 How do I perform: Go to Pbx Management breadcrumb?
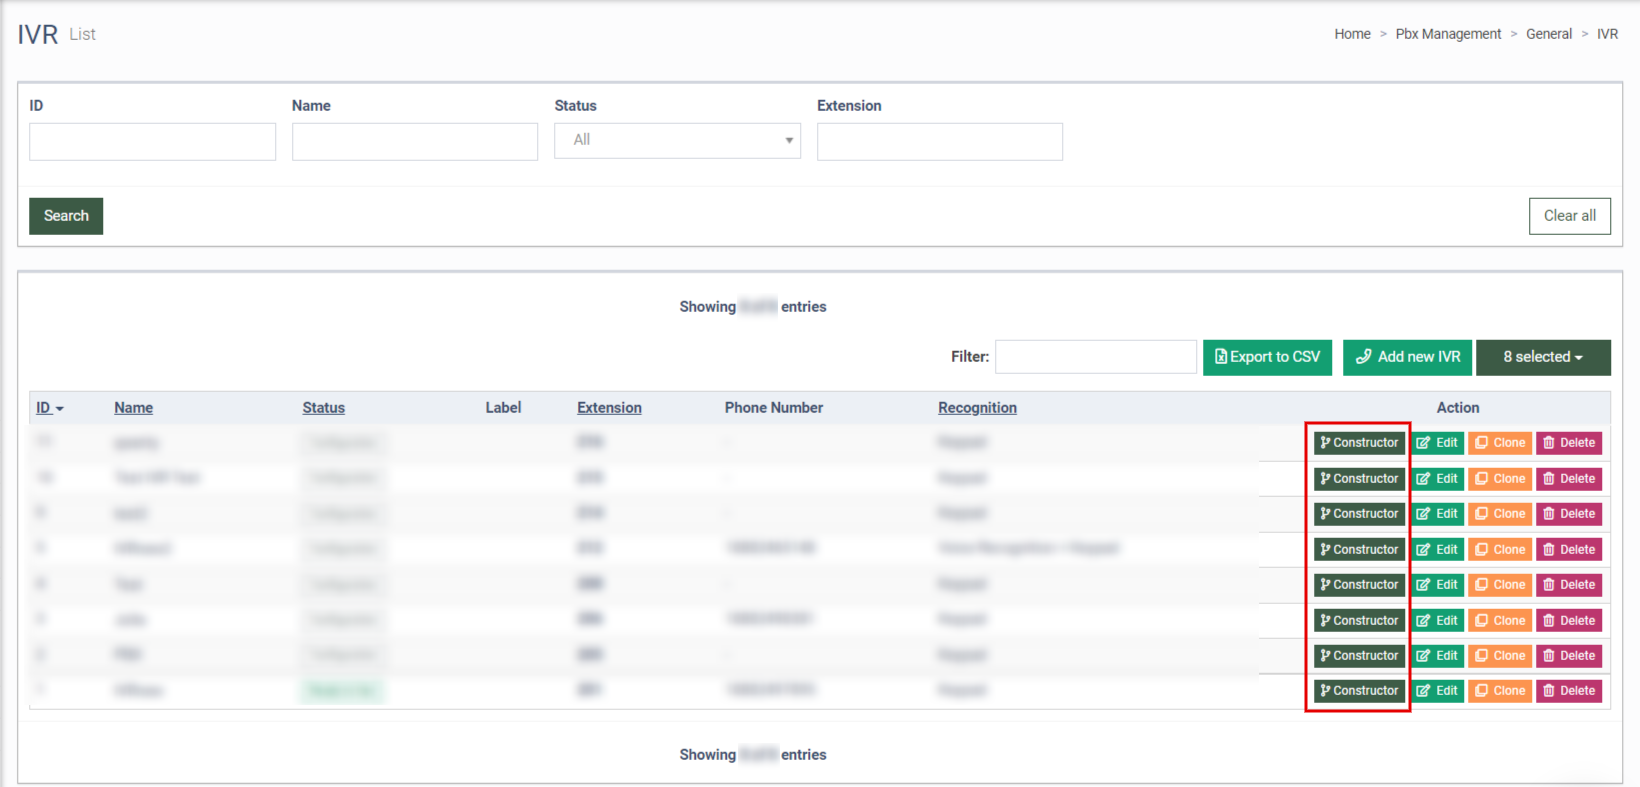pyautogui.click(x=1448, y=34)
